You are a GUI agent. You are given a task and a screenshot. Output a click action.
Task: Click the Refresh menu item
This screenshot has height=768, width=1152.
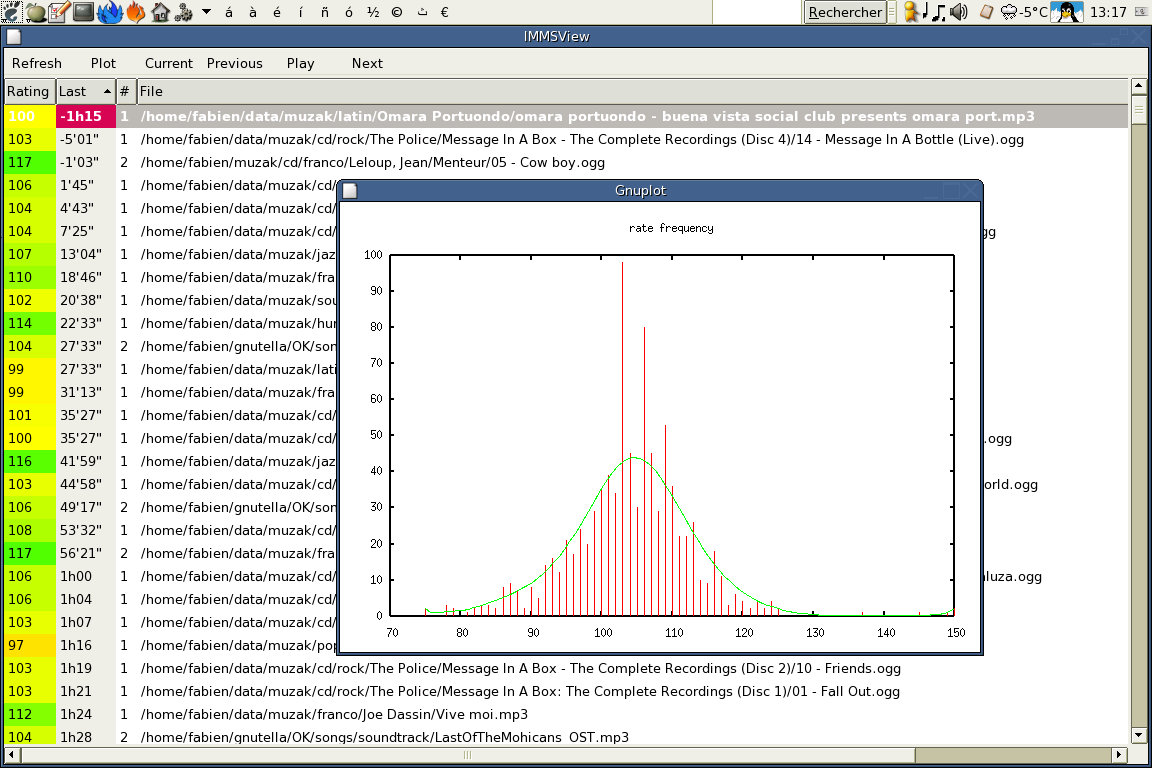pos(37,63)
